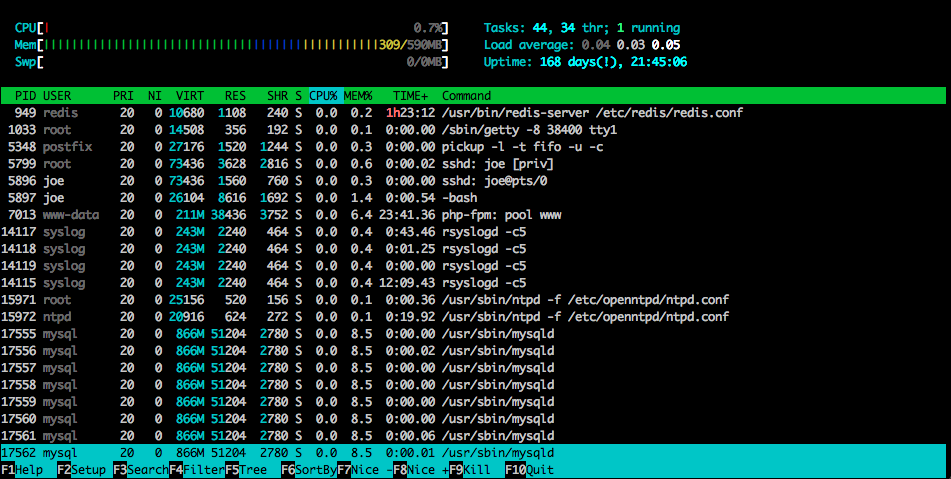The image size is (951, 479).
Task: Sort by CPU% column header
Action: (x=323, y=95)
